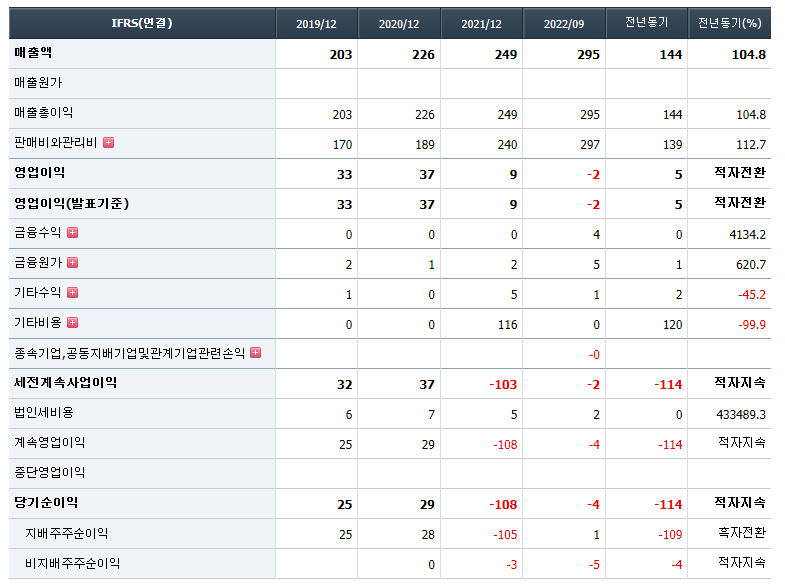Expand the 판매비와관리비 row plus icon
The width and height of the screenshot is (785, 585).
coord(109,143)
